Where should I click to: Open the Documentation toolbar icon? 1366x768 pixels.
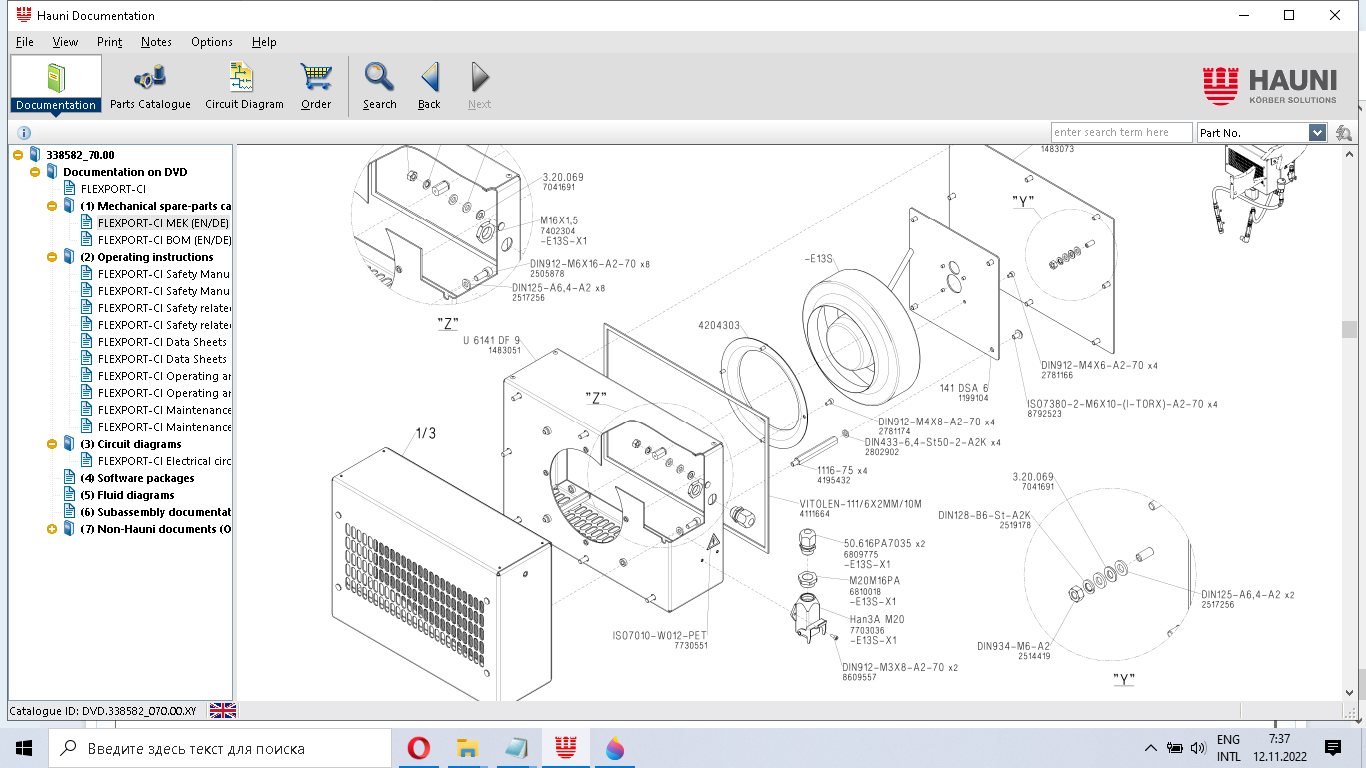(56, 85)
